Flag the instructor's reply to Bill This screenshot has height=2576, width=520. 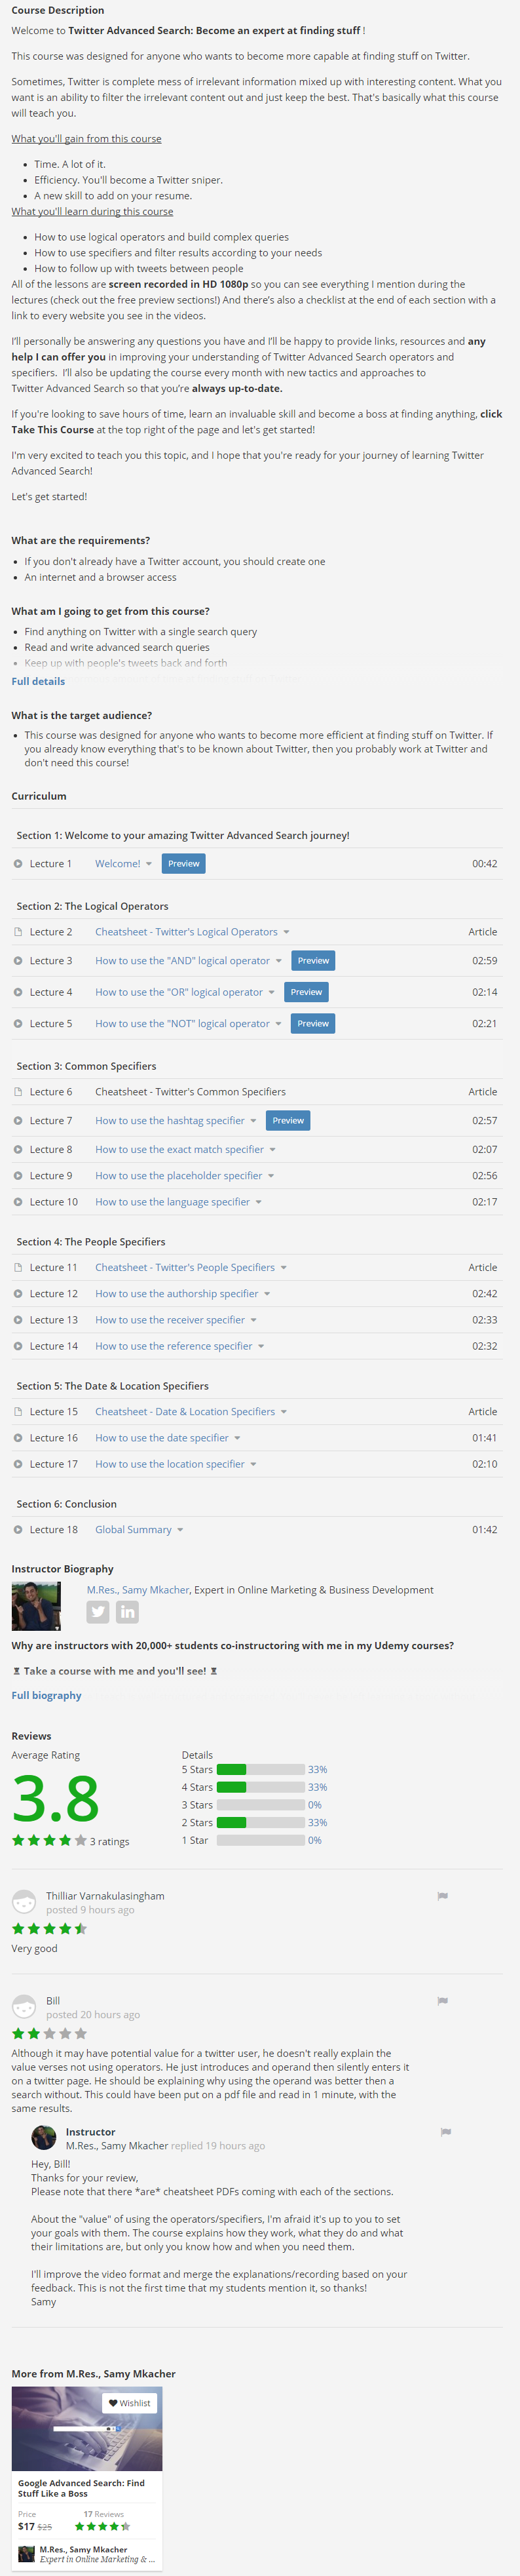click(445, 2131)
